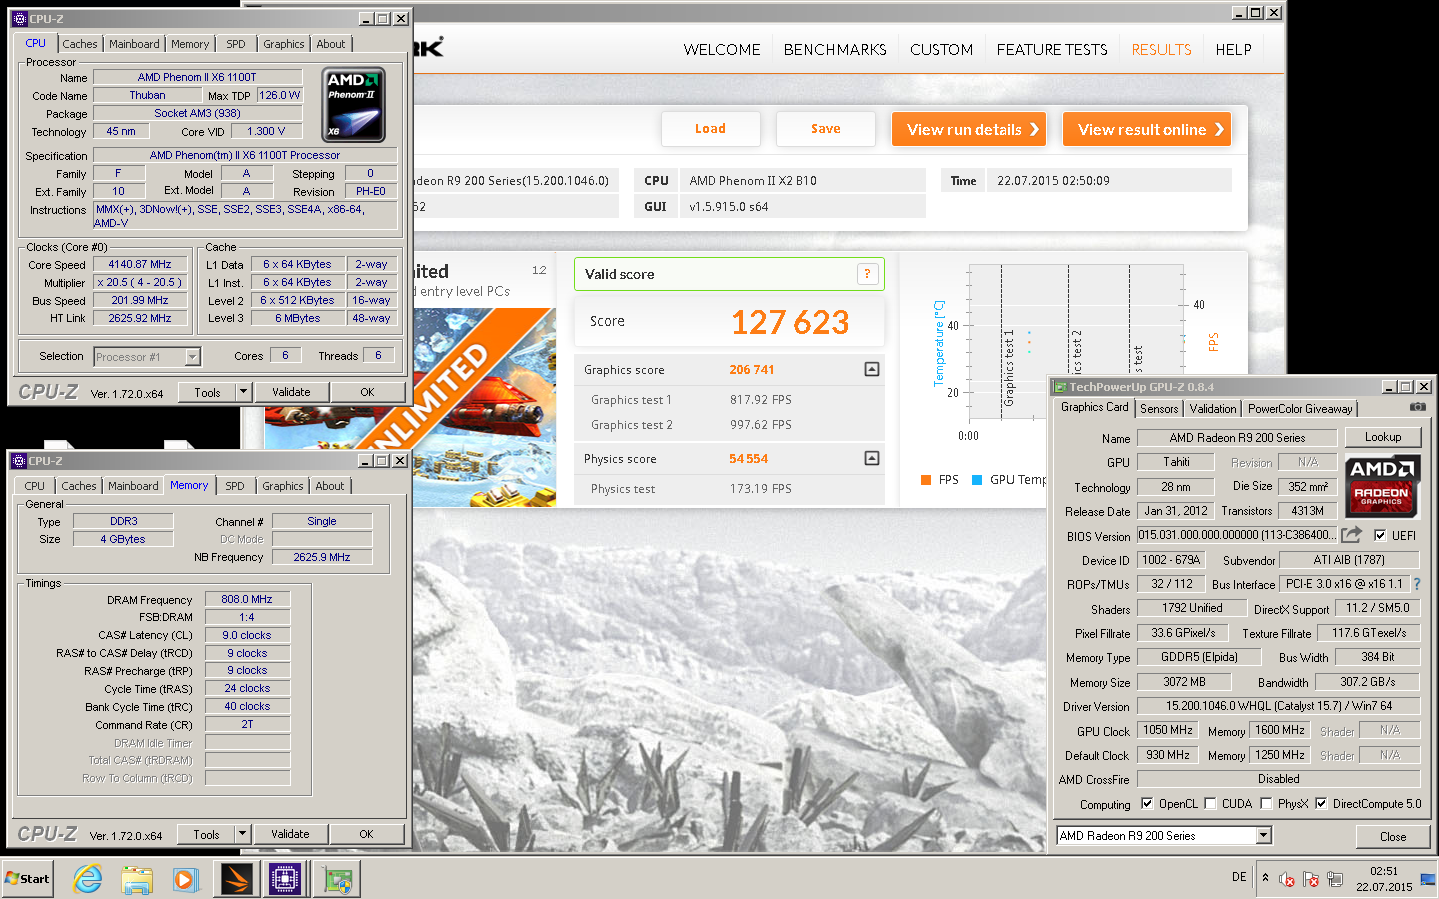Open the Caches tab in top CPU-Z window
The height and width of the screenshot is (899, 1439).
point(80,44)
